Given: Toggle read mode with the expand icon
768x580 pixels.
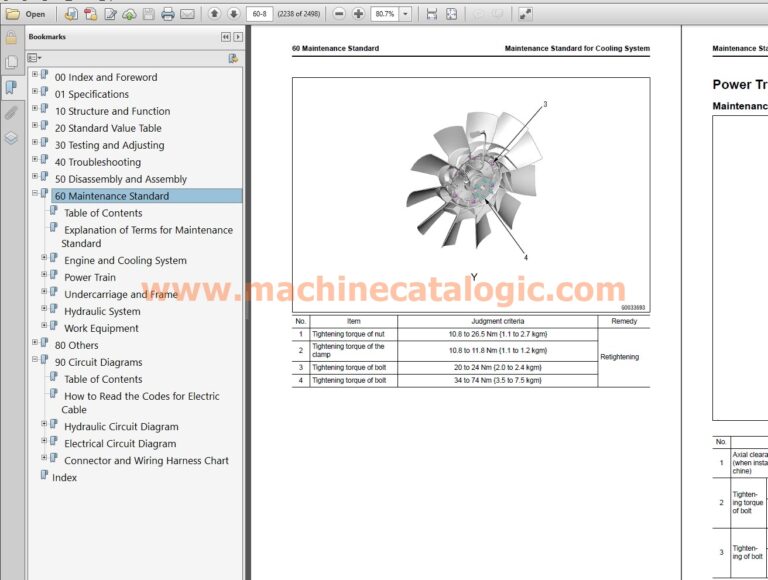Looking at the screenshot, I should [x=525, y=14].
